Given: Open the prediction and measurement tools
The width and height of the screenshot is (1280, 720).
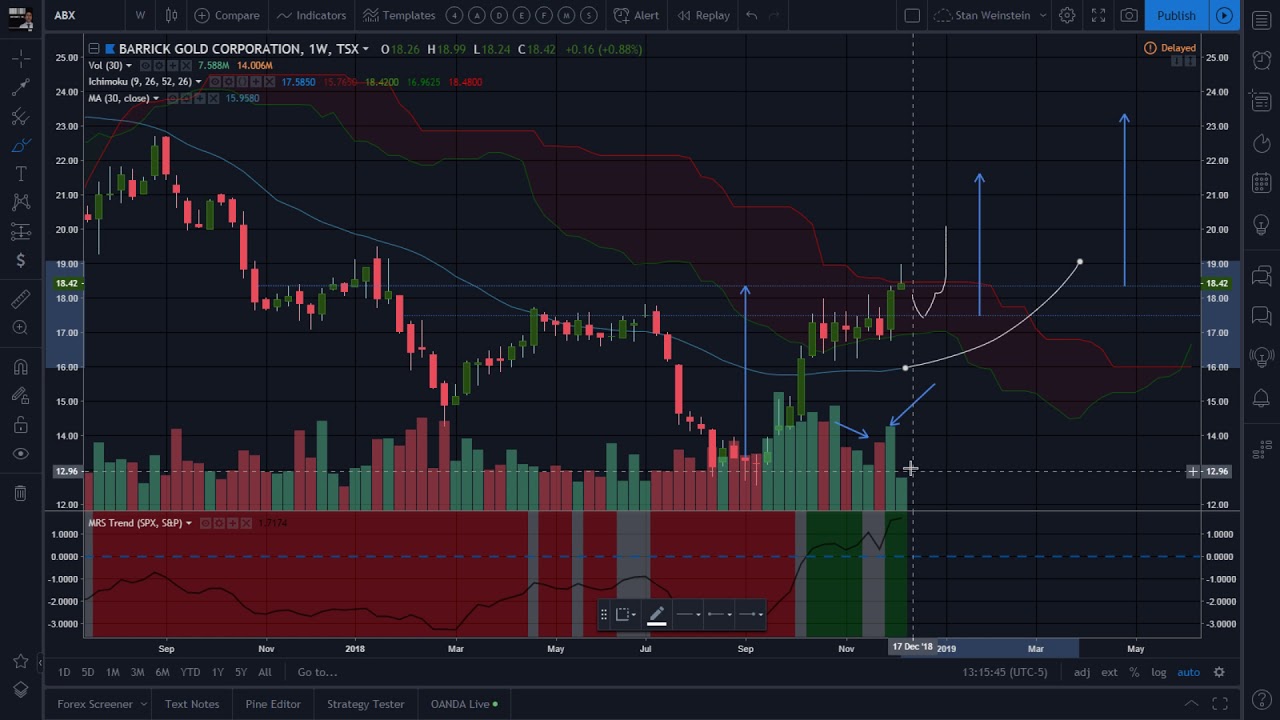Looking at the screenshot, I should tap(20, 231).
